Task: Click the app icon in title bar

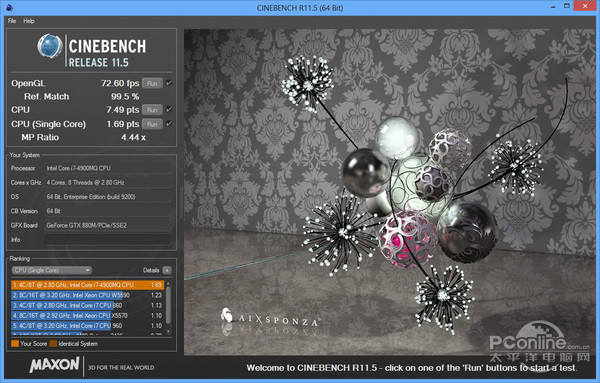Action: [x=9, y=7]
